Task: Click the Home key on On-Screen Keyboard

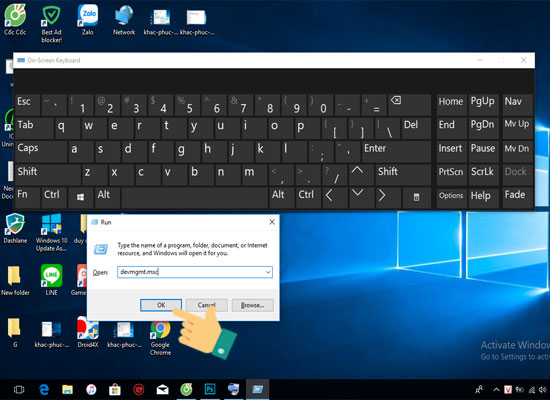Action: (x=451, y=105)
